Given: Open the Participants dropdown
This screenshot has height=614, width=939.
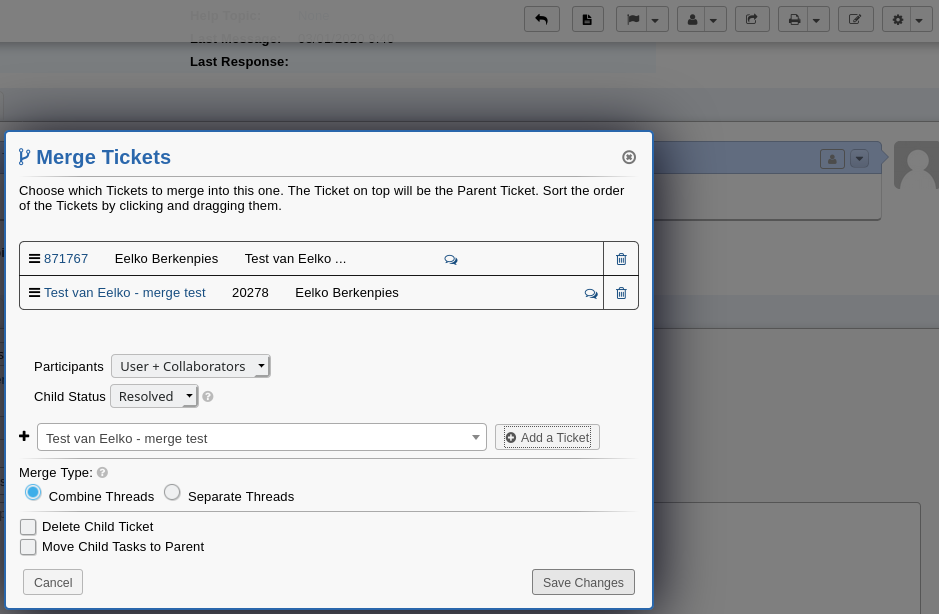Looking at the screenshot, I should 190,366.
